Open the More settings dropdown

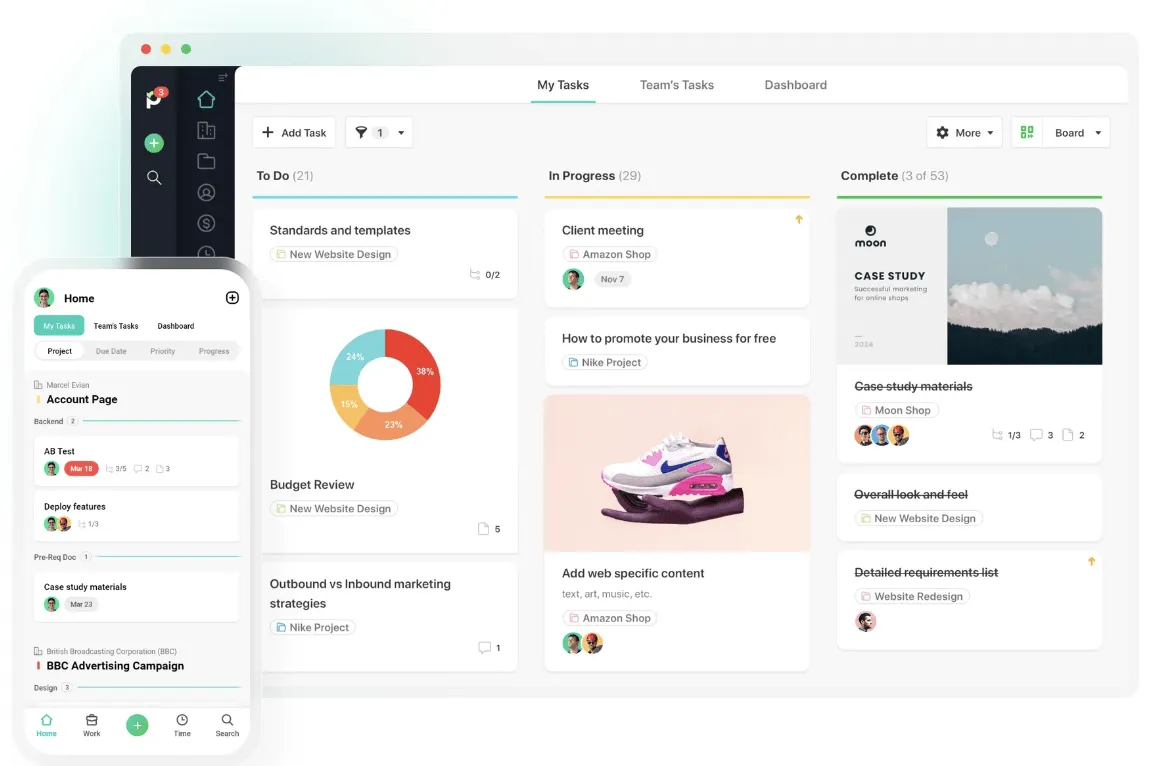(x=964, y=133)
